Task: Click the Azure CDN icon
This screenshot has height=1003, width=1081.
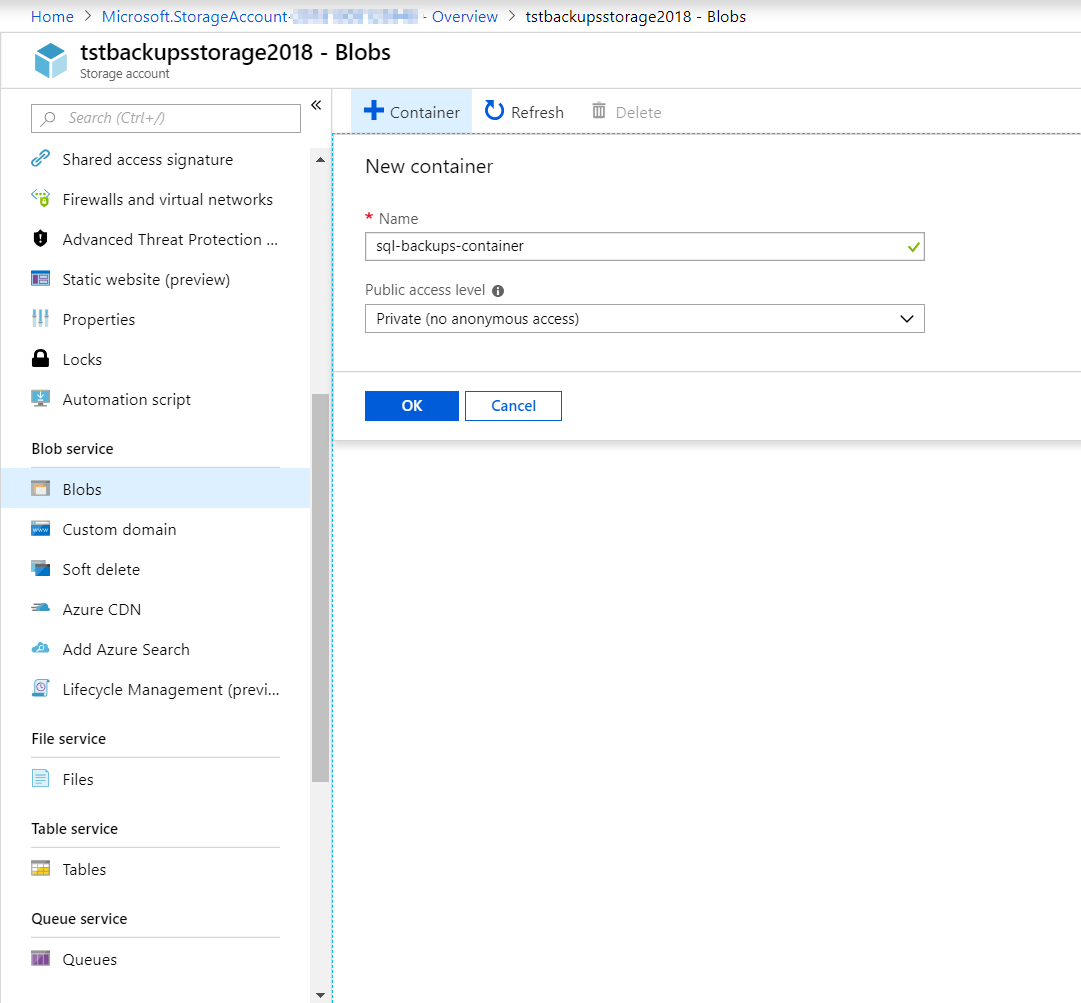Action: coord(41,608)
